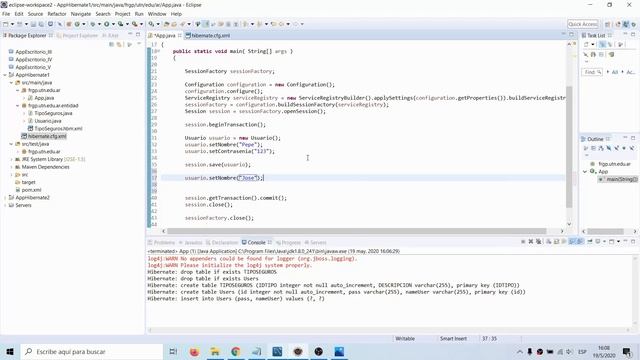Click the Save All toolbar icon

pos(41,24)
